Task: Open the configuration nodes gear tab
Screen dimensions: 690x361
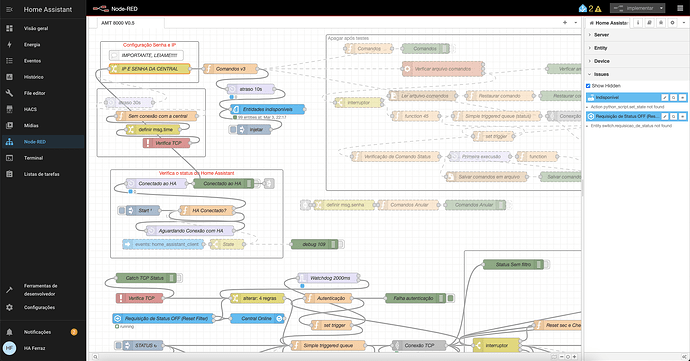Action: pos(672,22)
